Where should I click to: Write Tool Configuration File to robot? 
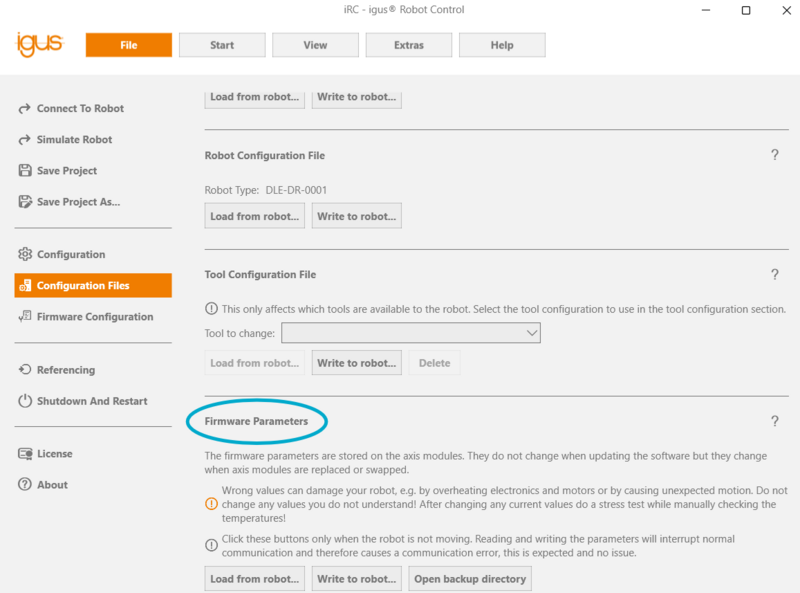(x=357, y=363)
